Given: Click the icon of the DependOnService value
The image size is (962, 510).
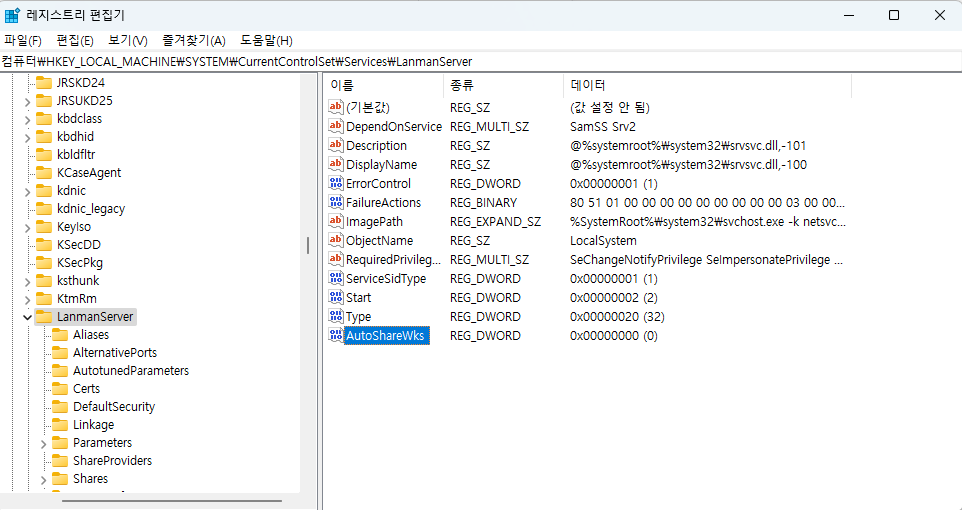Looking at the screenshot, I should click(335, 126).
